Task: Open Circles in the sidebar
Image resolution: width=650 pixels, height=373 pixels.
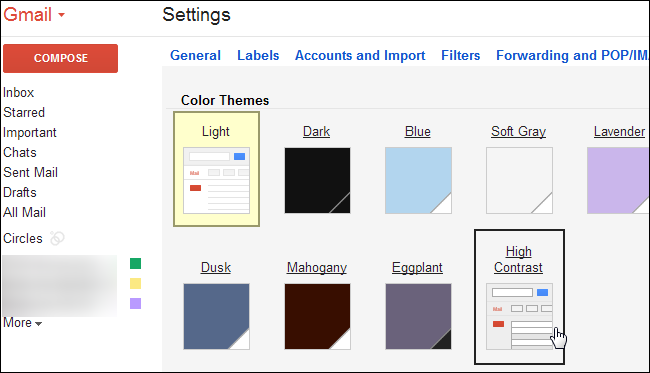Action: click(23, 238)
